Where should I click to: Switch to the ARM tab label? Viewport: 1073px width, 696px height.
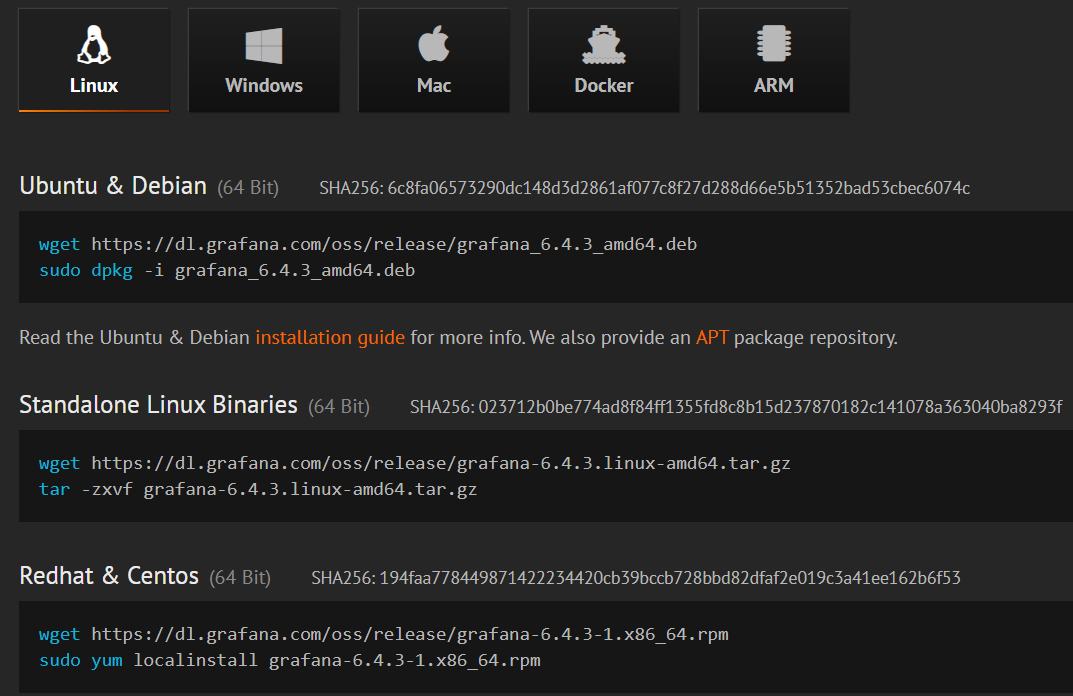[x=774, y=86]
